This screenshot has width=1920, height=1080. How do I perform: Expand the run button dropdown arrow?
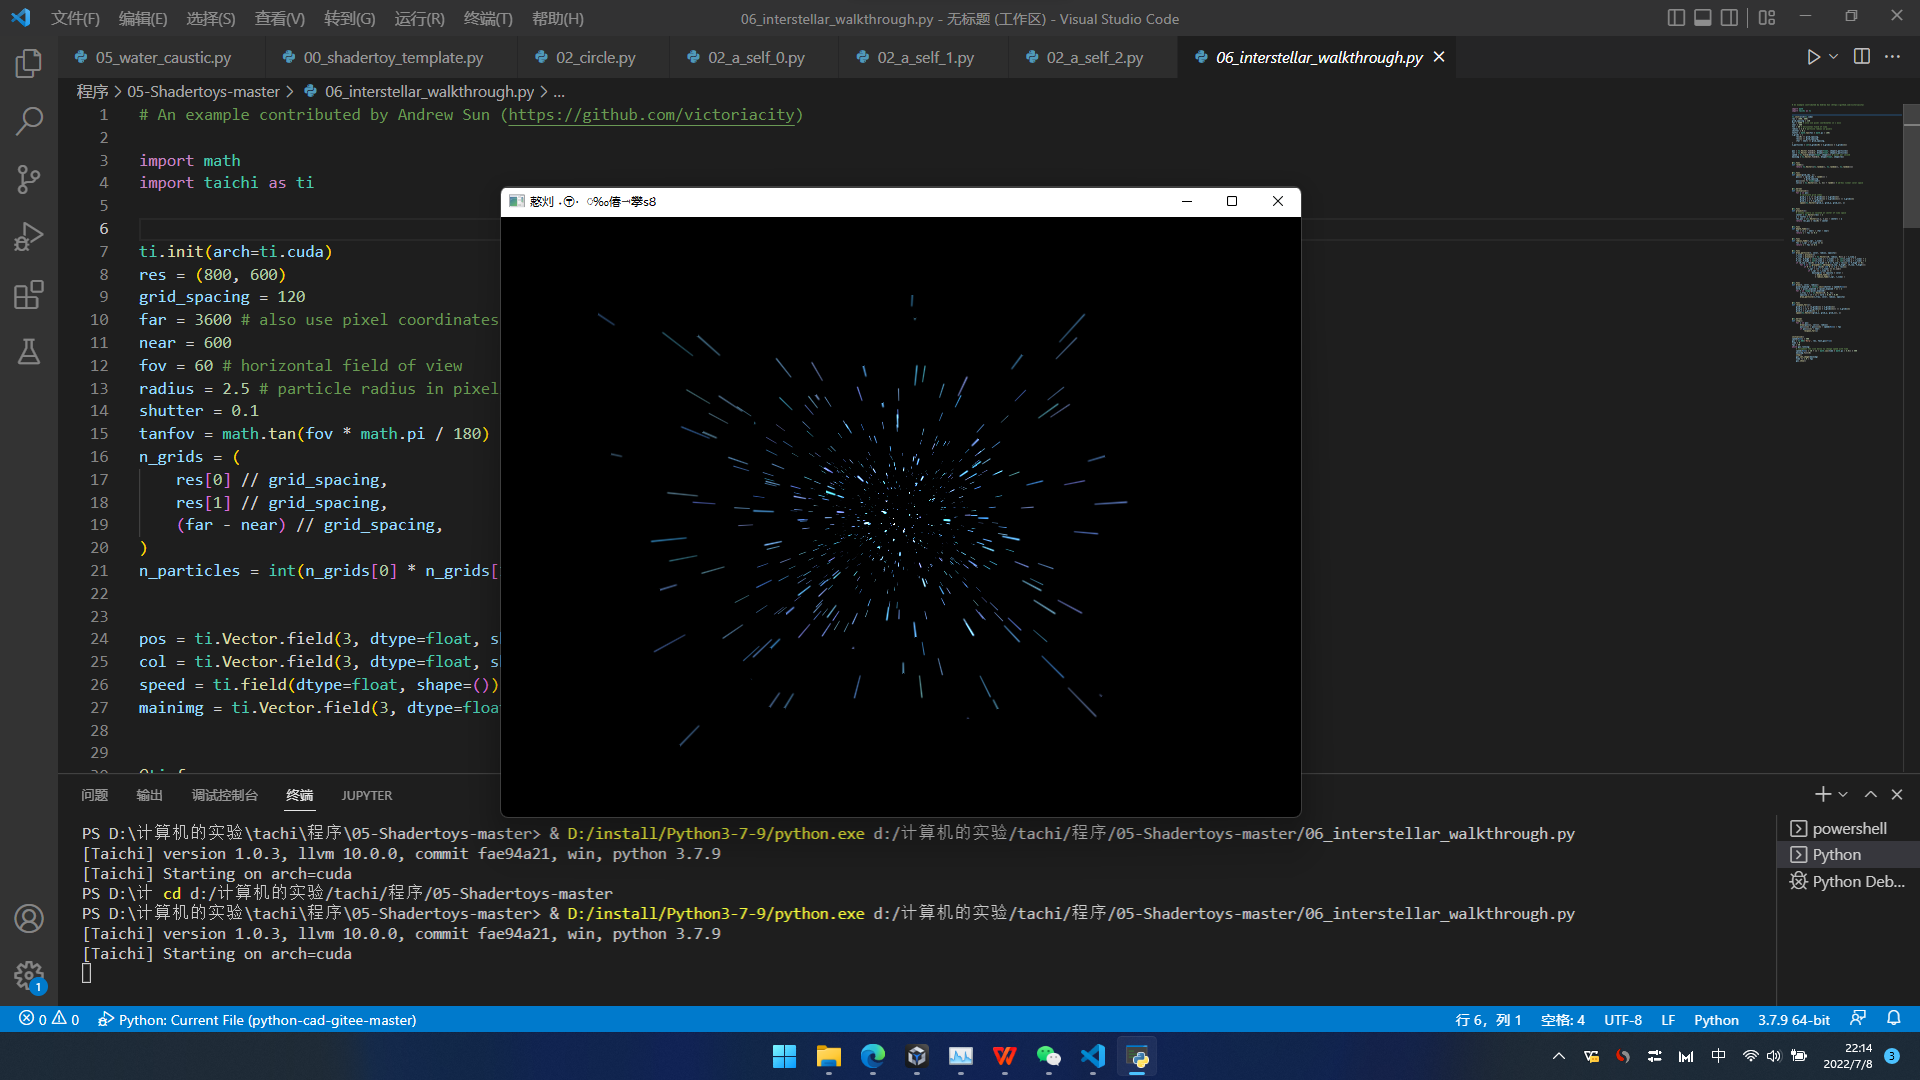tap(1833, 57)
